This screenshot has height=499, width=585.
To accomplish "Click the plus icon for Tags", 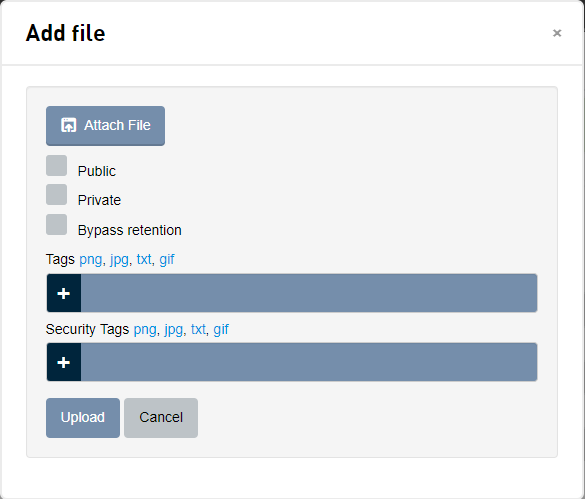I will [x=64, y=293].
